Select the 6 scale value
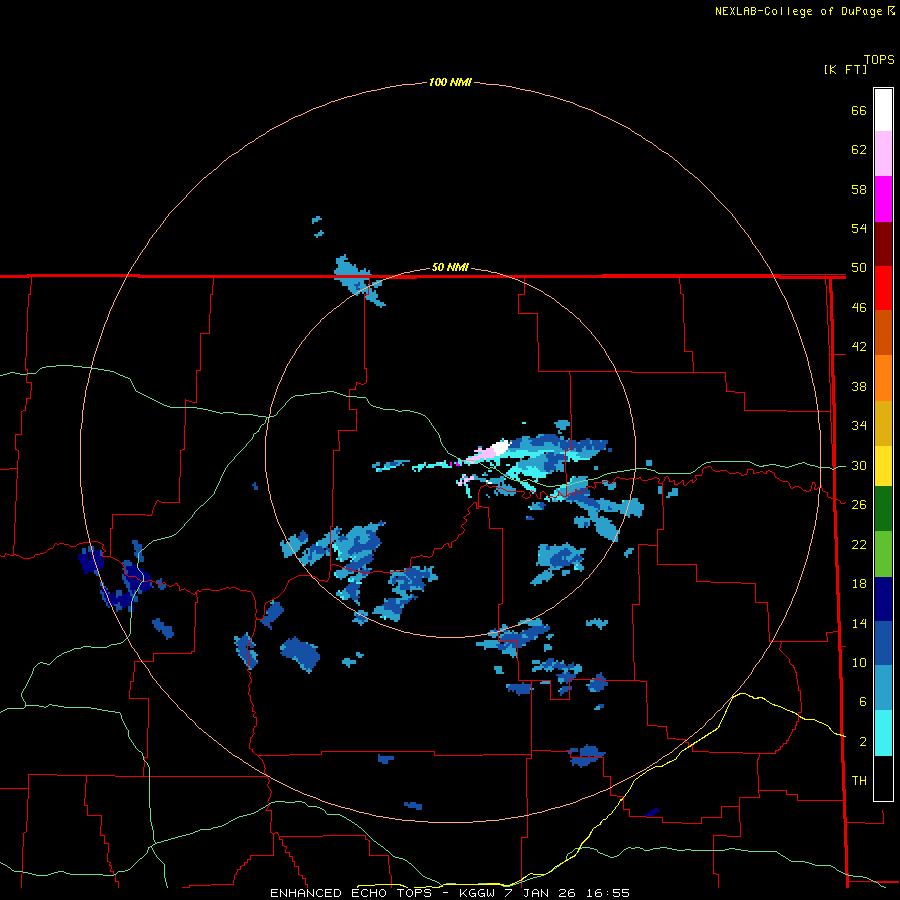 pos(862,702)
